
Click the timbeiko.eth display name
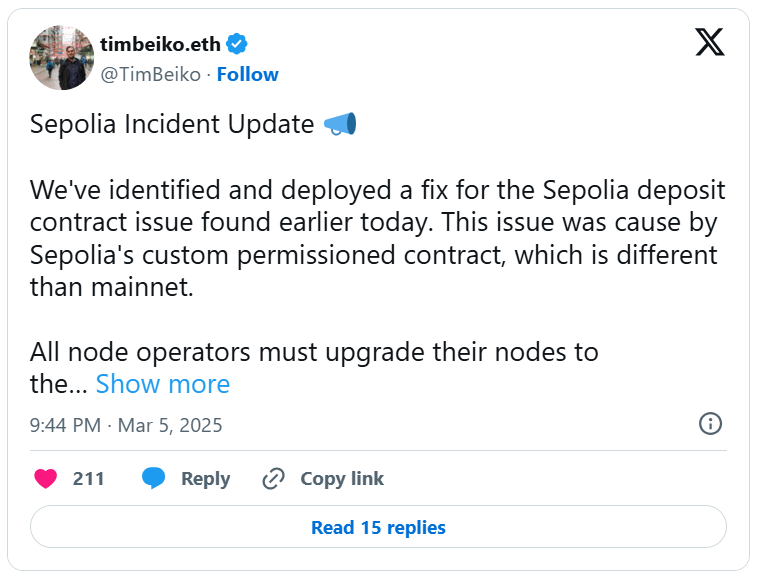tap(159, 44)
